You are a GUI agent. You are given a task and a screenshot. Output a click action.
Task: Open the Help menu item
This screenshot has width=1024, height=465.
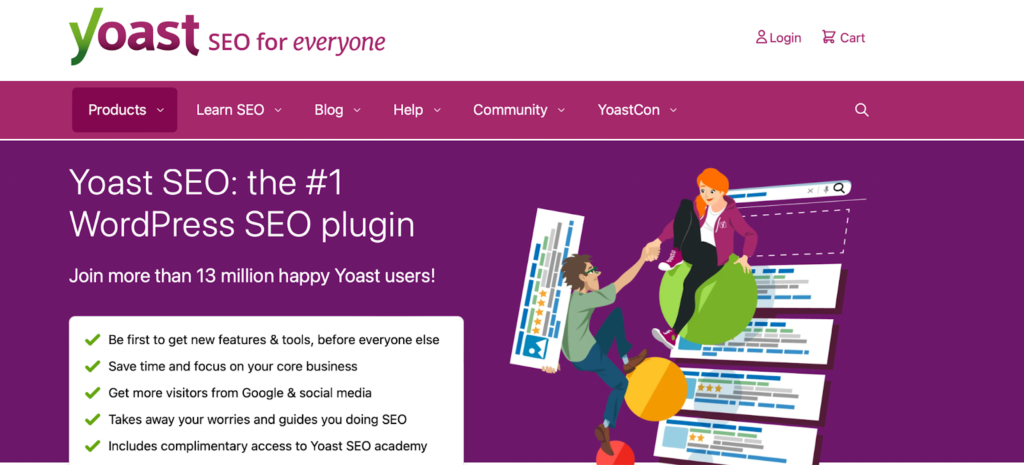tap(408, 110)
